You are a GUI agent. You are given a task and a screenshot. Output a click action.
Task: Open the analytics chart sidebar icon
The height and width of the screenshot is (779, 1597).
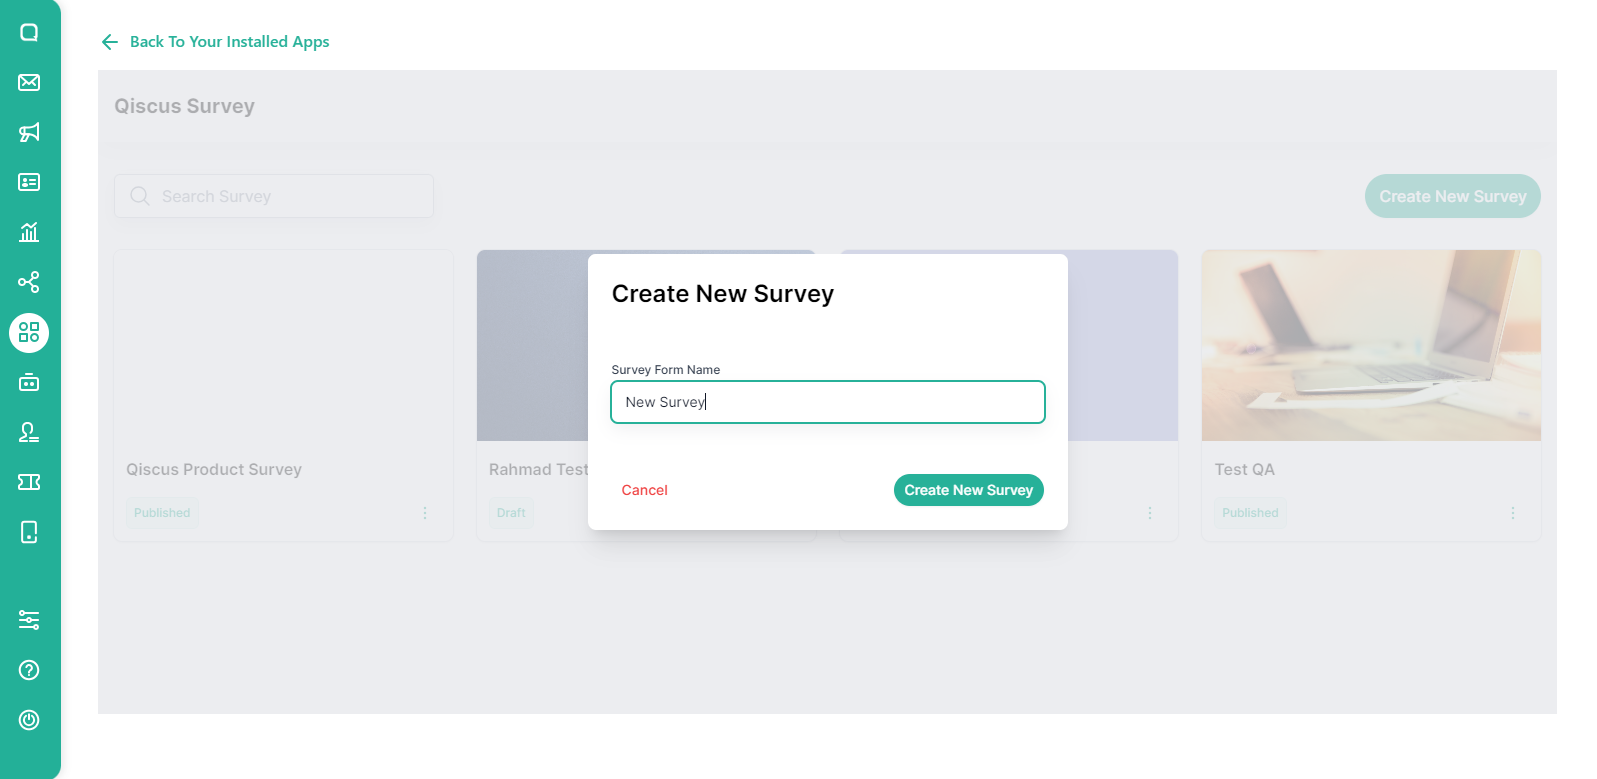click(29, 232)
